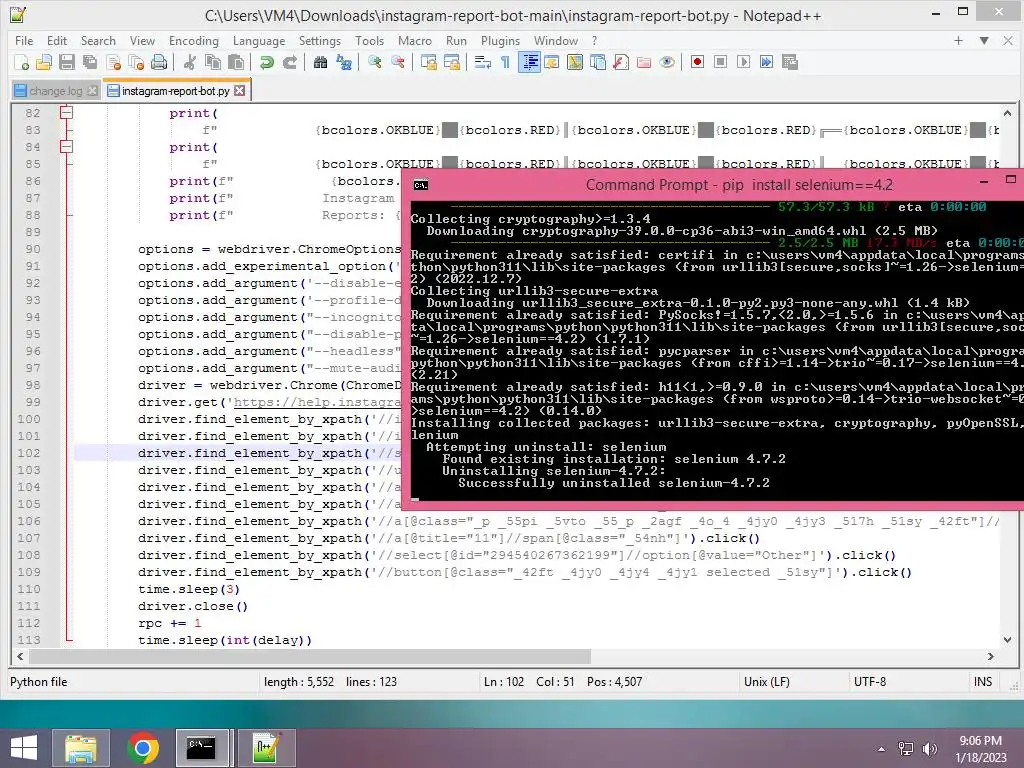Click the volume speaker tray icon
1024x768 pixels.
coord(930,749)
